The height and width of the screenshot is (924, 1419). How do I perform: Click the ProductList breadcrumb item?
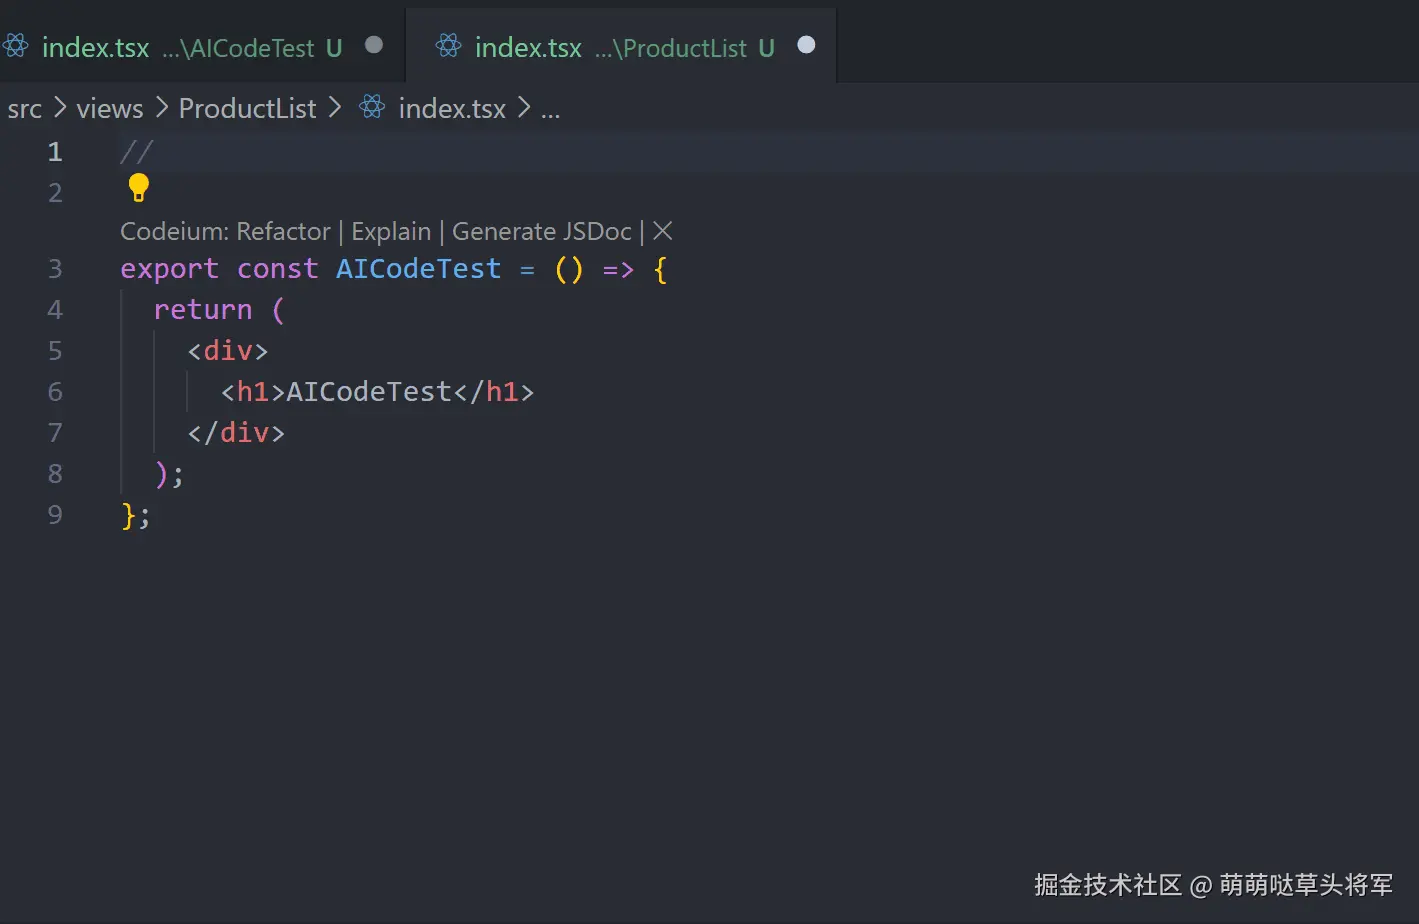(x=247, y=108)
